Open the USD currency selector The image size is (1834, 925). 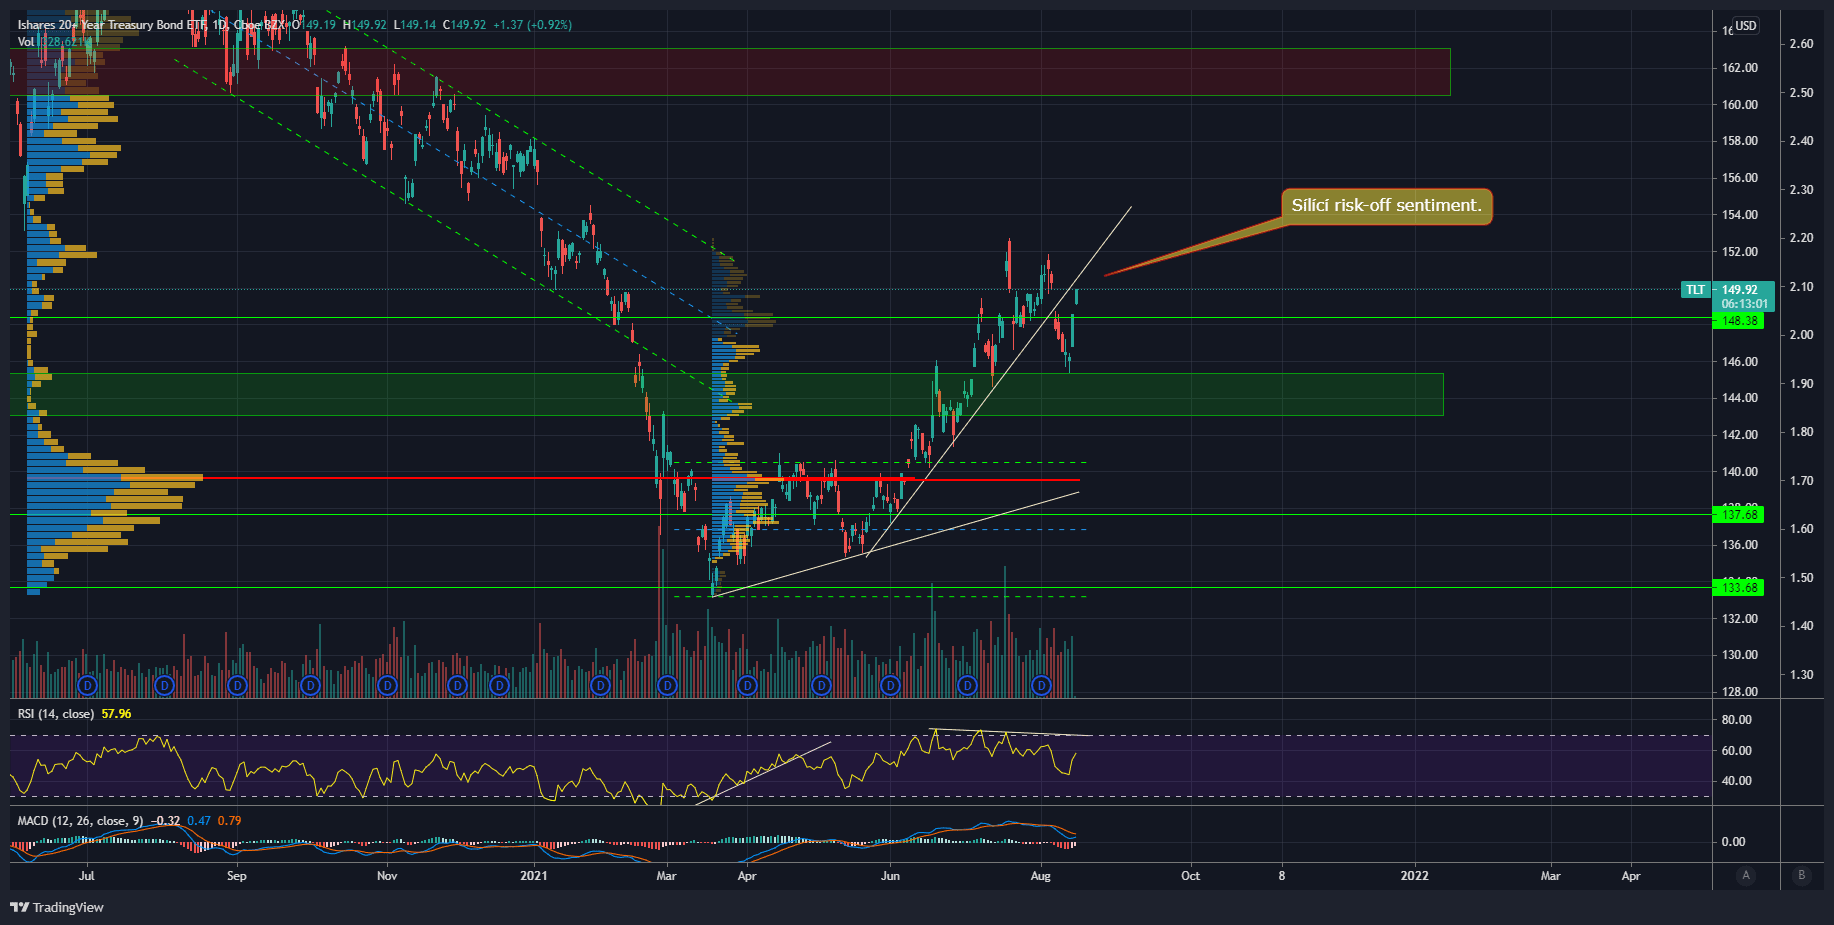[x=1745, y=26]
